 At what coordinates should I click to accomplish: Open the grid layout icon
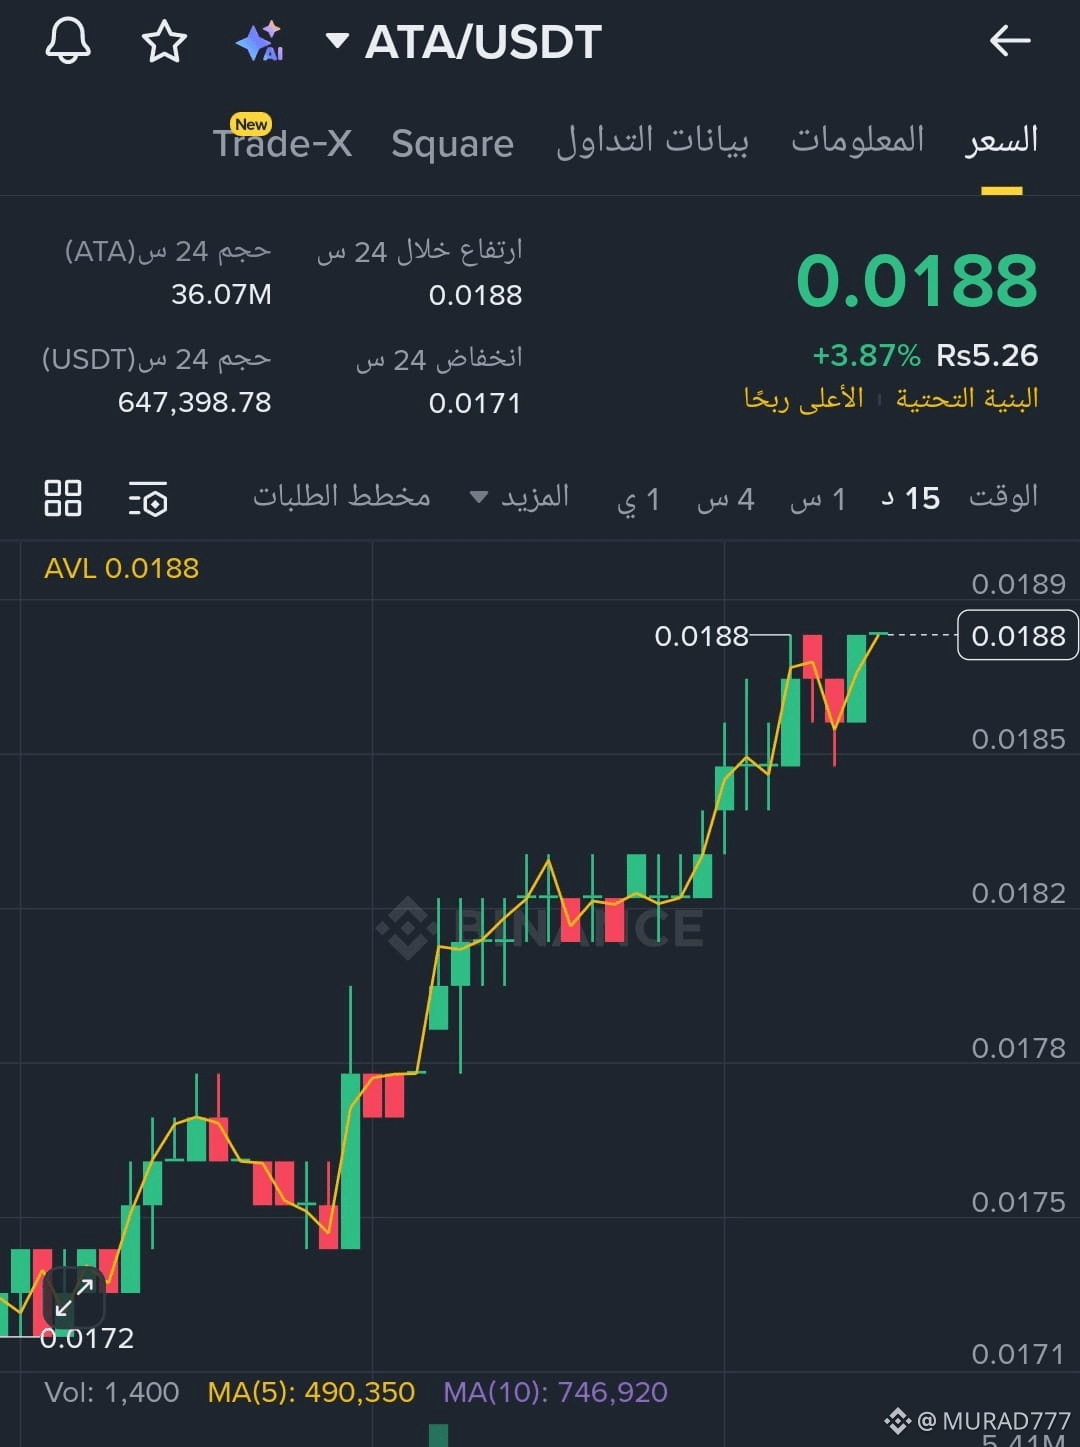63,498
